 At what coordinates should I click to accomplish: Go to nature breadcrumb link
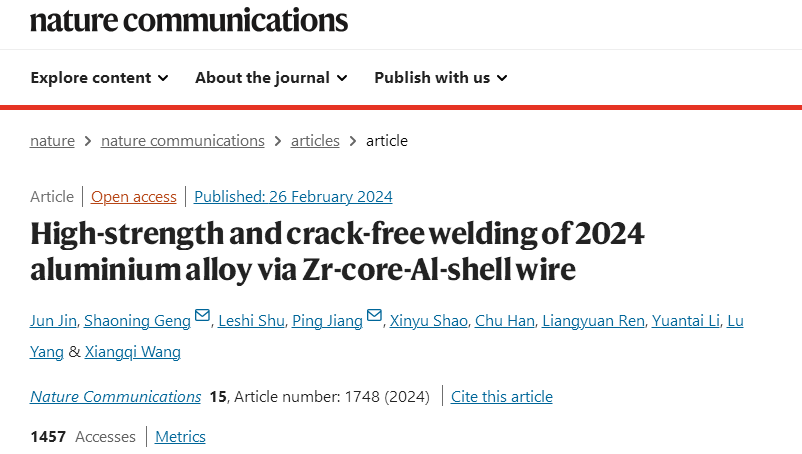tap(52, 141)
